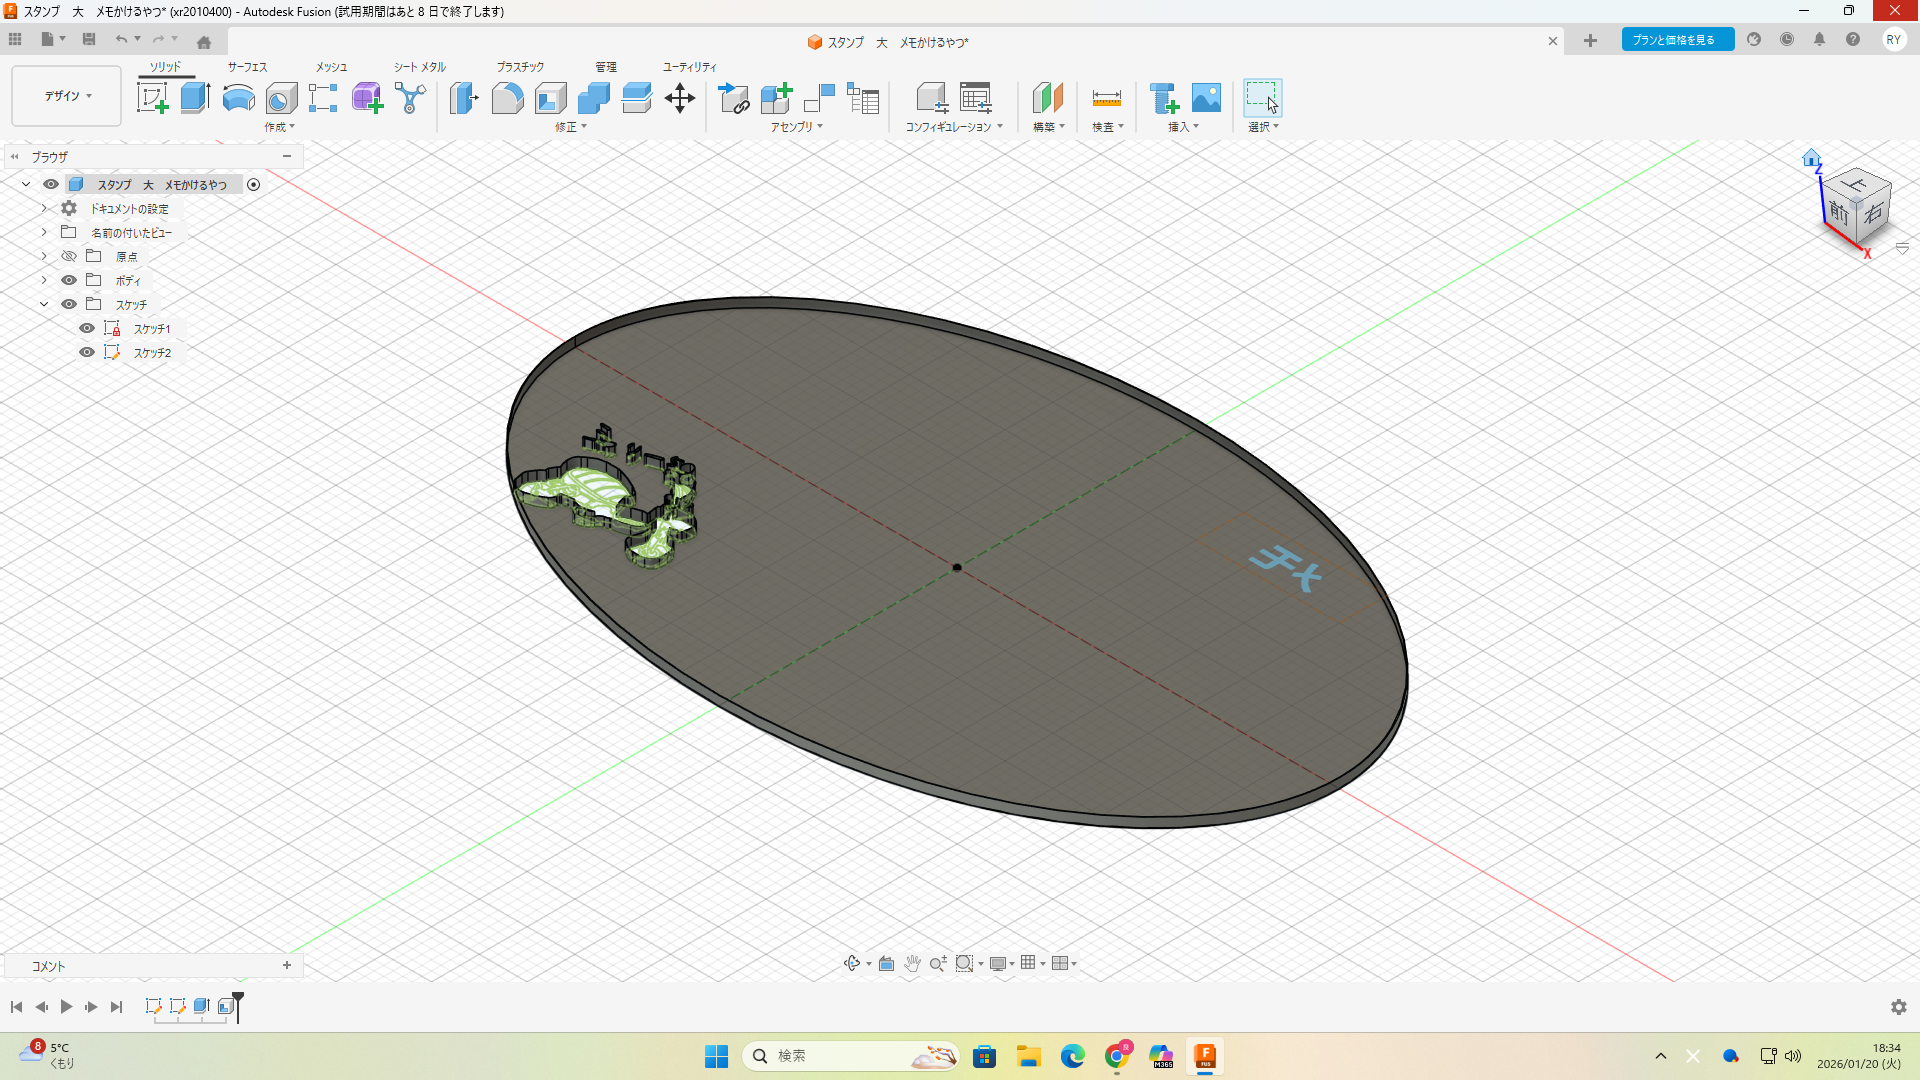This screenshot has height=1080, width=1920.
Task: Select the Create Sketch tool
Action: coord(152,98)
